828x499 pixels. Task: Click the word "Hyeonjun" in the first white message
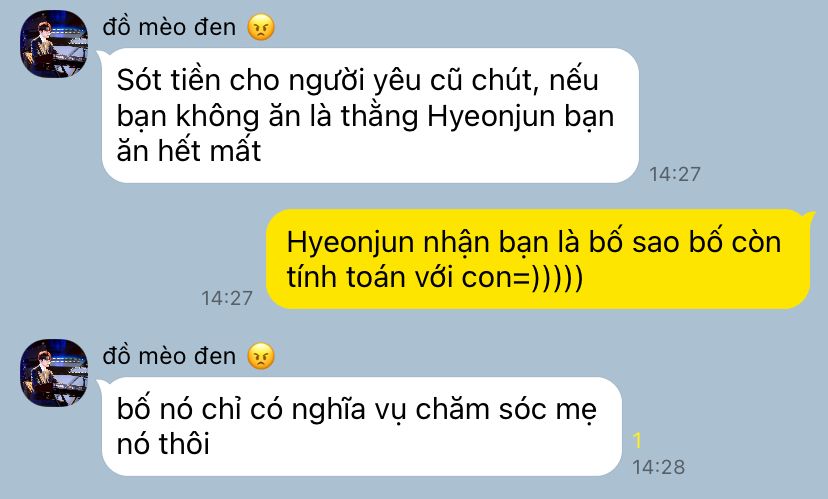[491, 117]
